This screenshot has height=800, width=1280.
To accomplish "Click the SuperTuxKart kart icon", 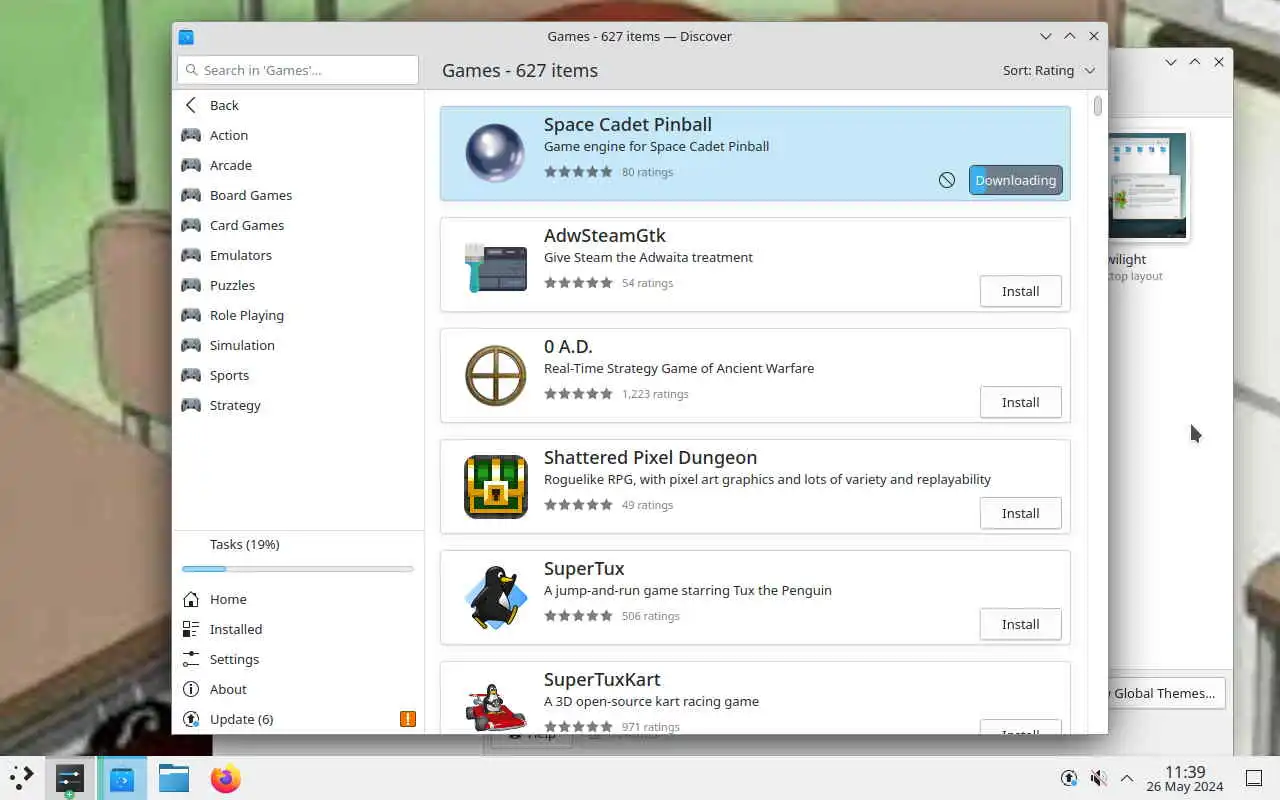I will pos(495,706).
